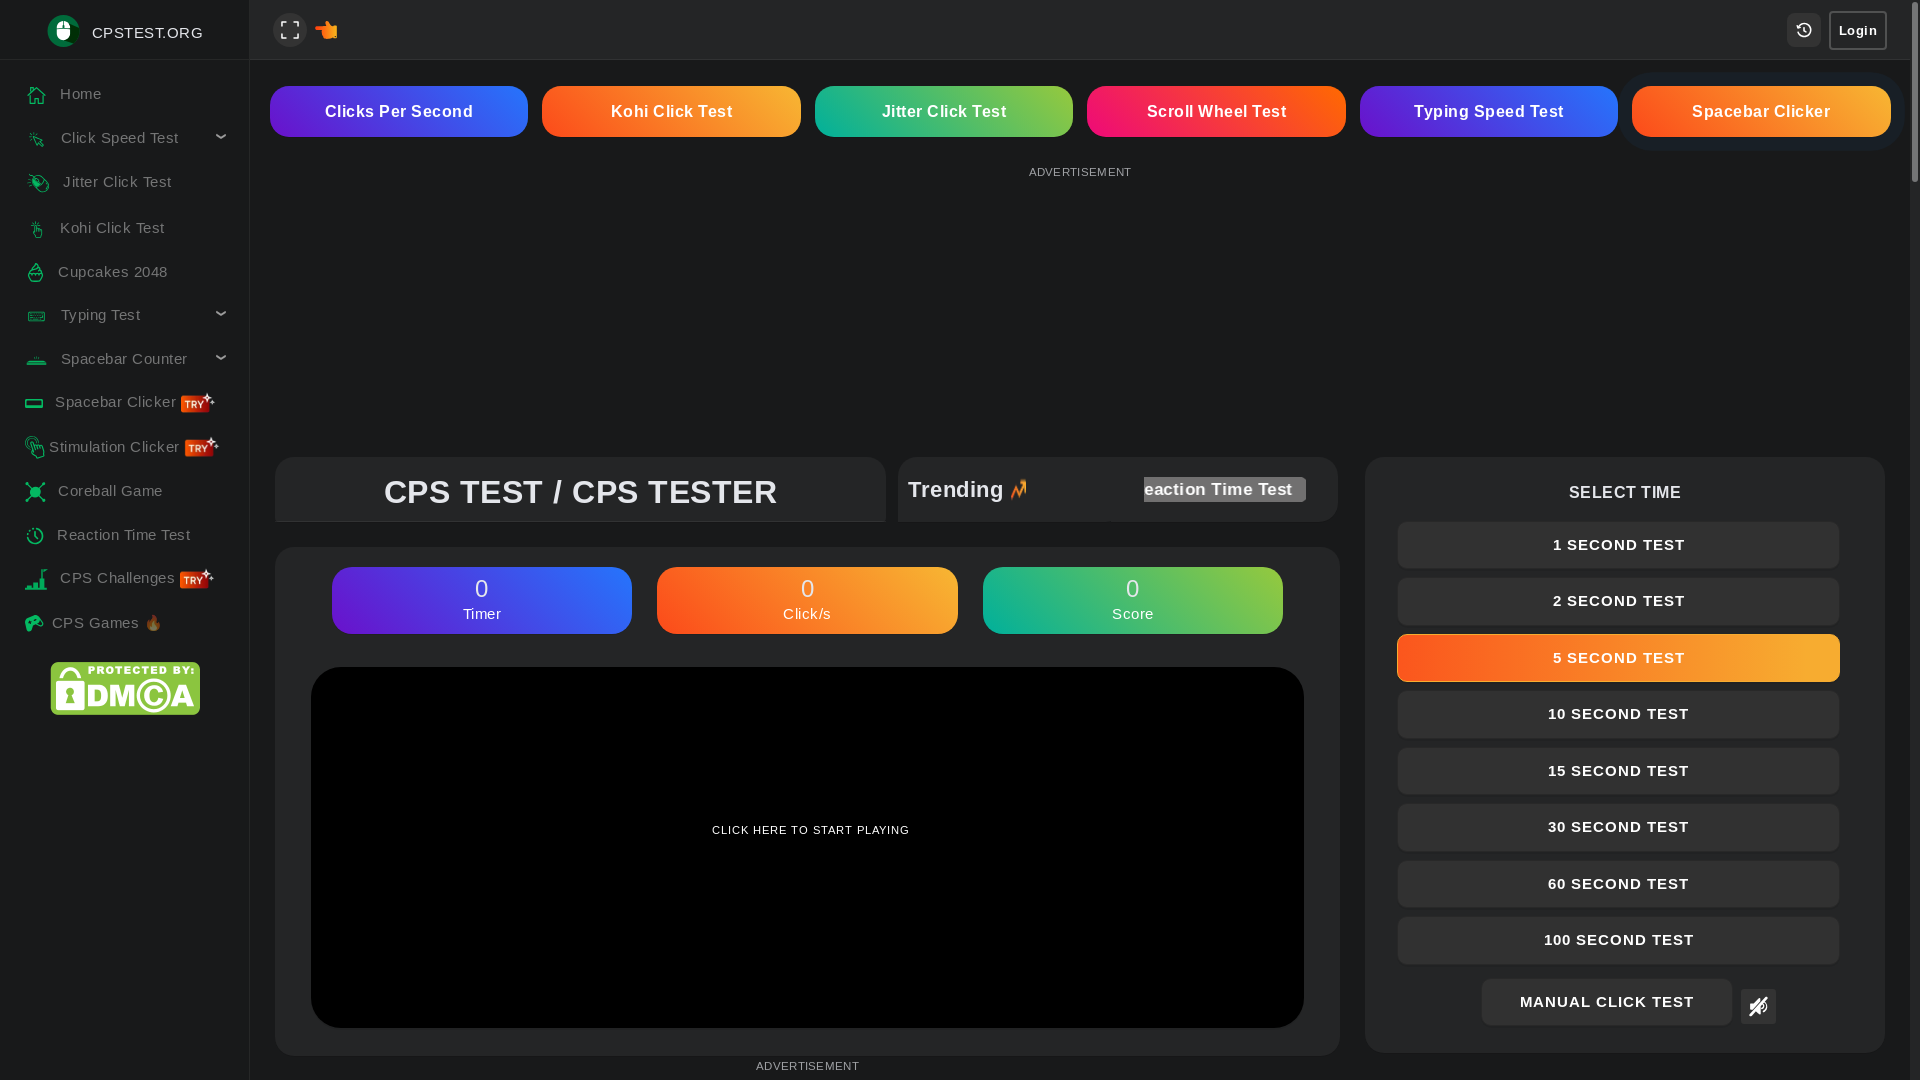The image size is (1920, 1080).
Task: Select the 100 SECOND TEST option
Action: (x=1618, y=940)
